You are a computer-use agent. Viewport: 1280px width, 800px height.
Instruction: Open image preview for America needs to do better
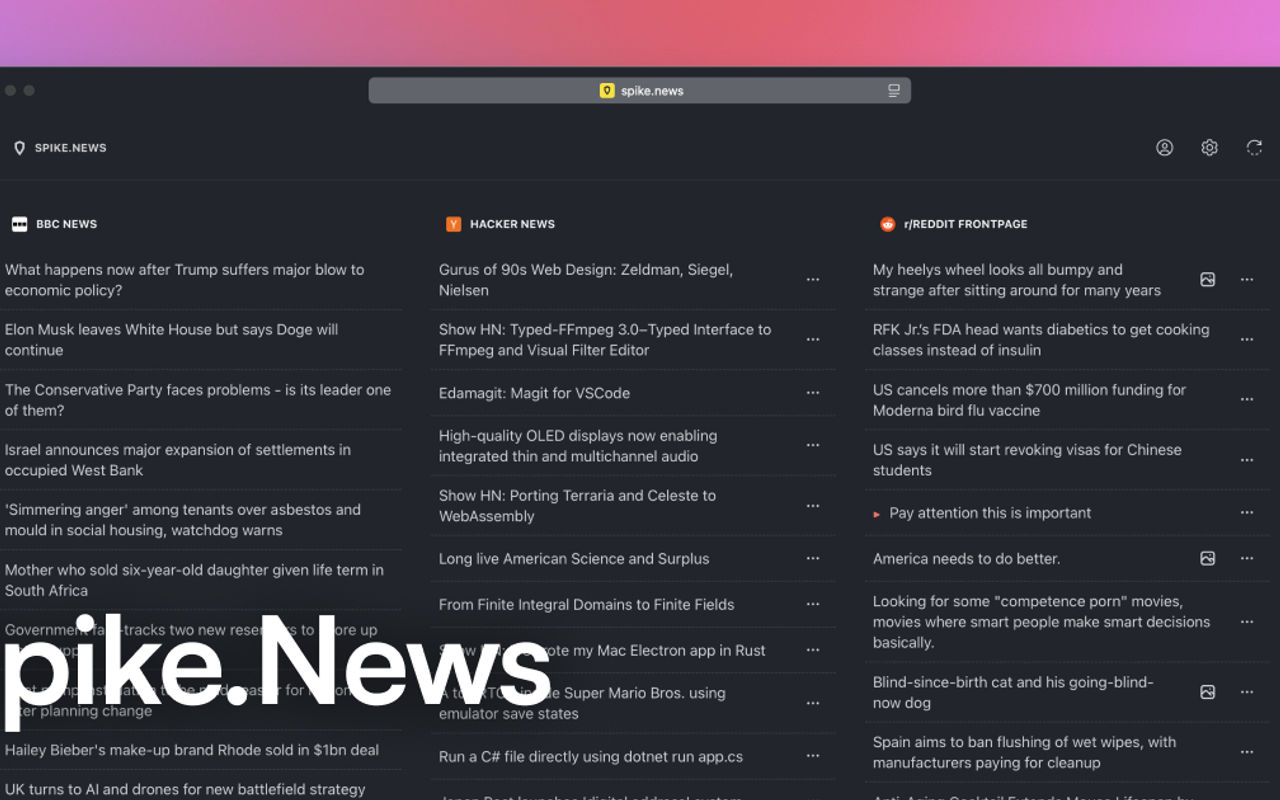1207,558
